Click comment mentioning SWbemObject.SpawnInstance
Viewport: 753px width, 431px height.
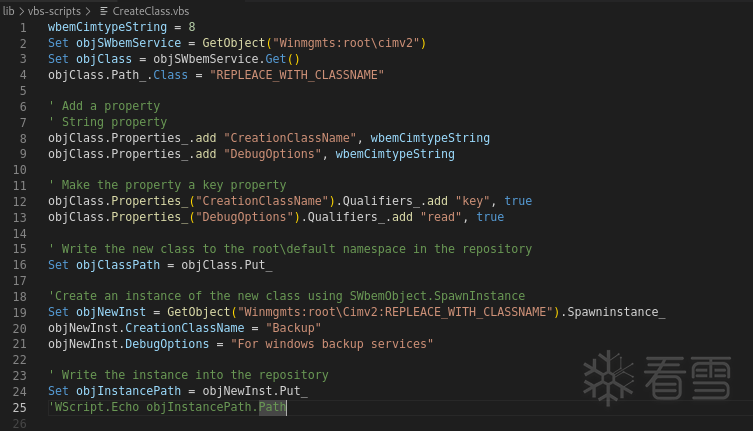pyautogui.click(x=287, y=296)
